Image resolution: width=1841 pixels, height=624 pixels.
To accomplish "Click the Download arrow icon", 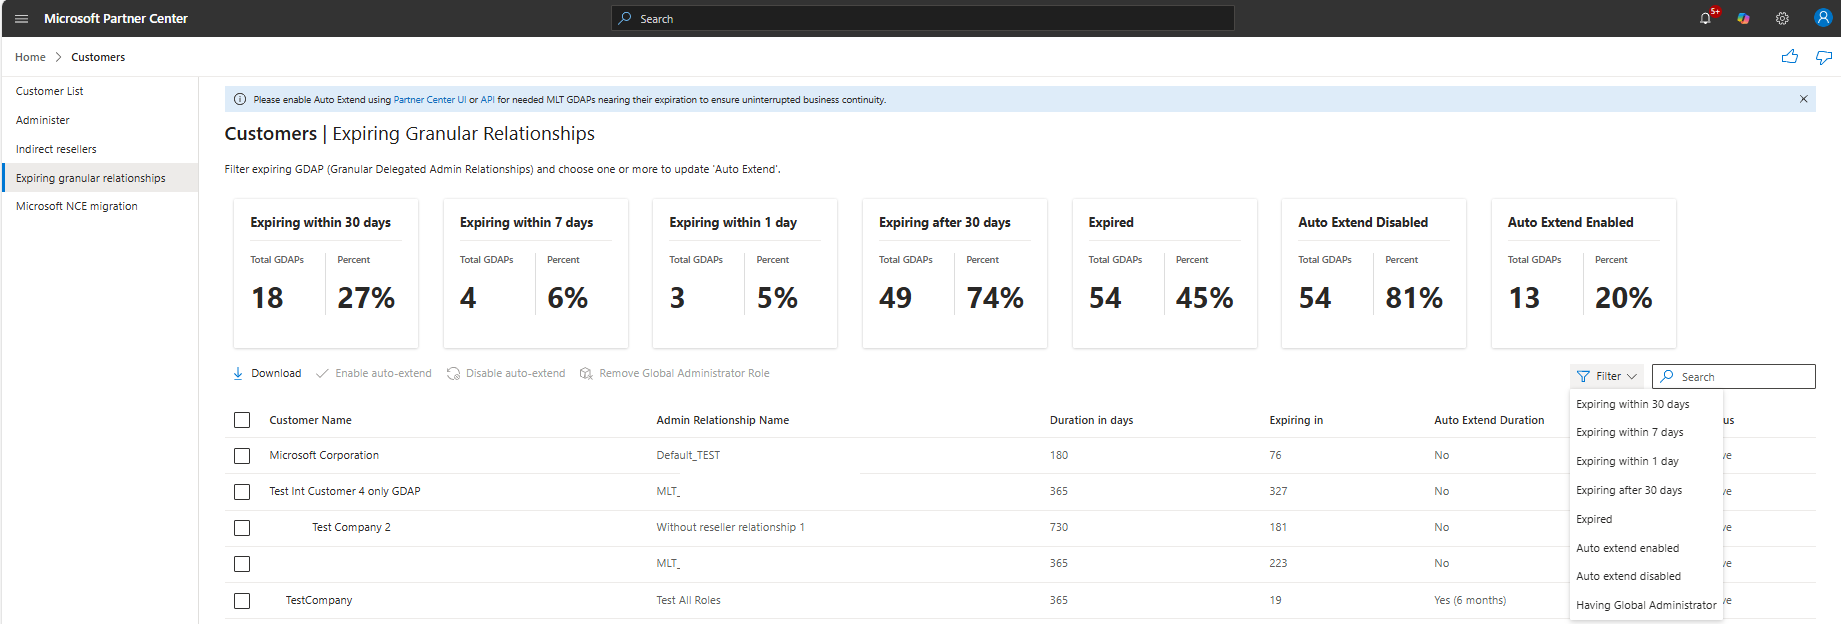I will pyautogui.click(x=238, y=374).
